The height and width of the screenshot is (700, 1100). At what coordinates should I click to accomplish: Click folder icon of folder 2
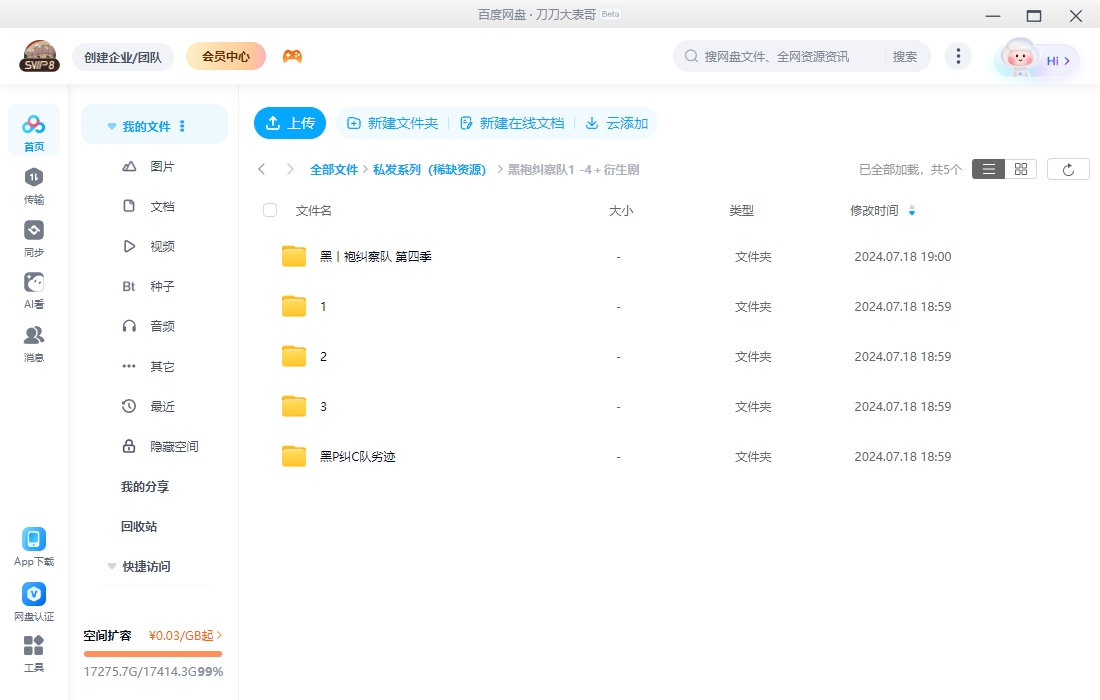pos(294,356)
